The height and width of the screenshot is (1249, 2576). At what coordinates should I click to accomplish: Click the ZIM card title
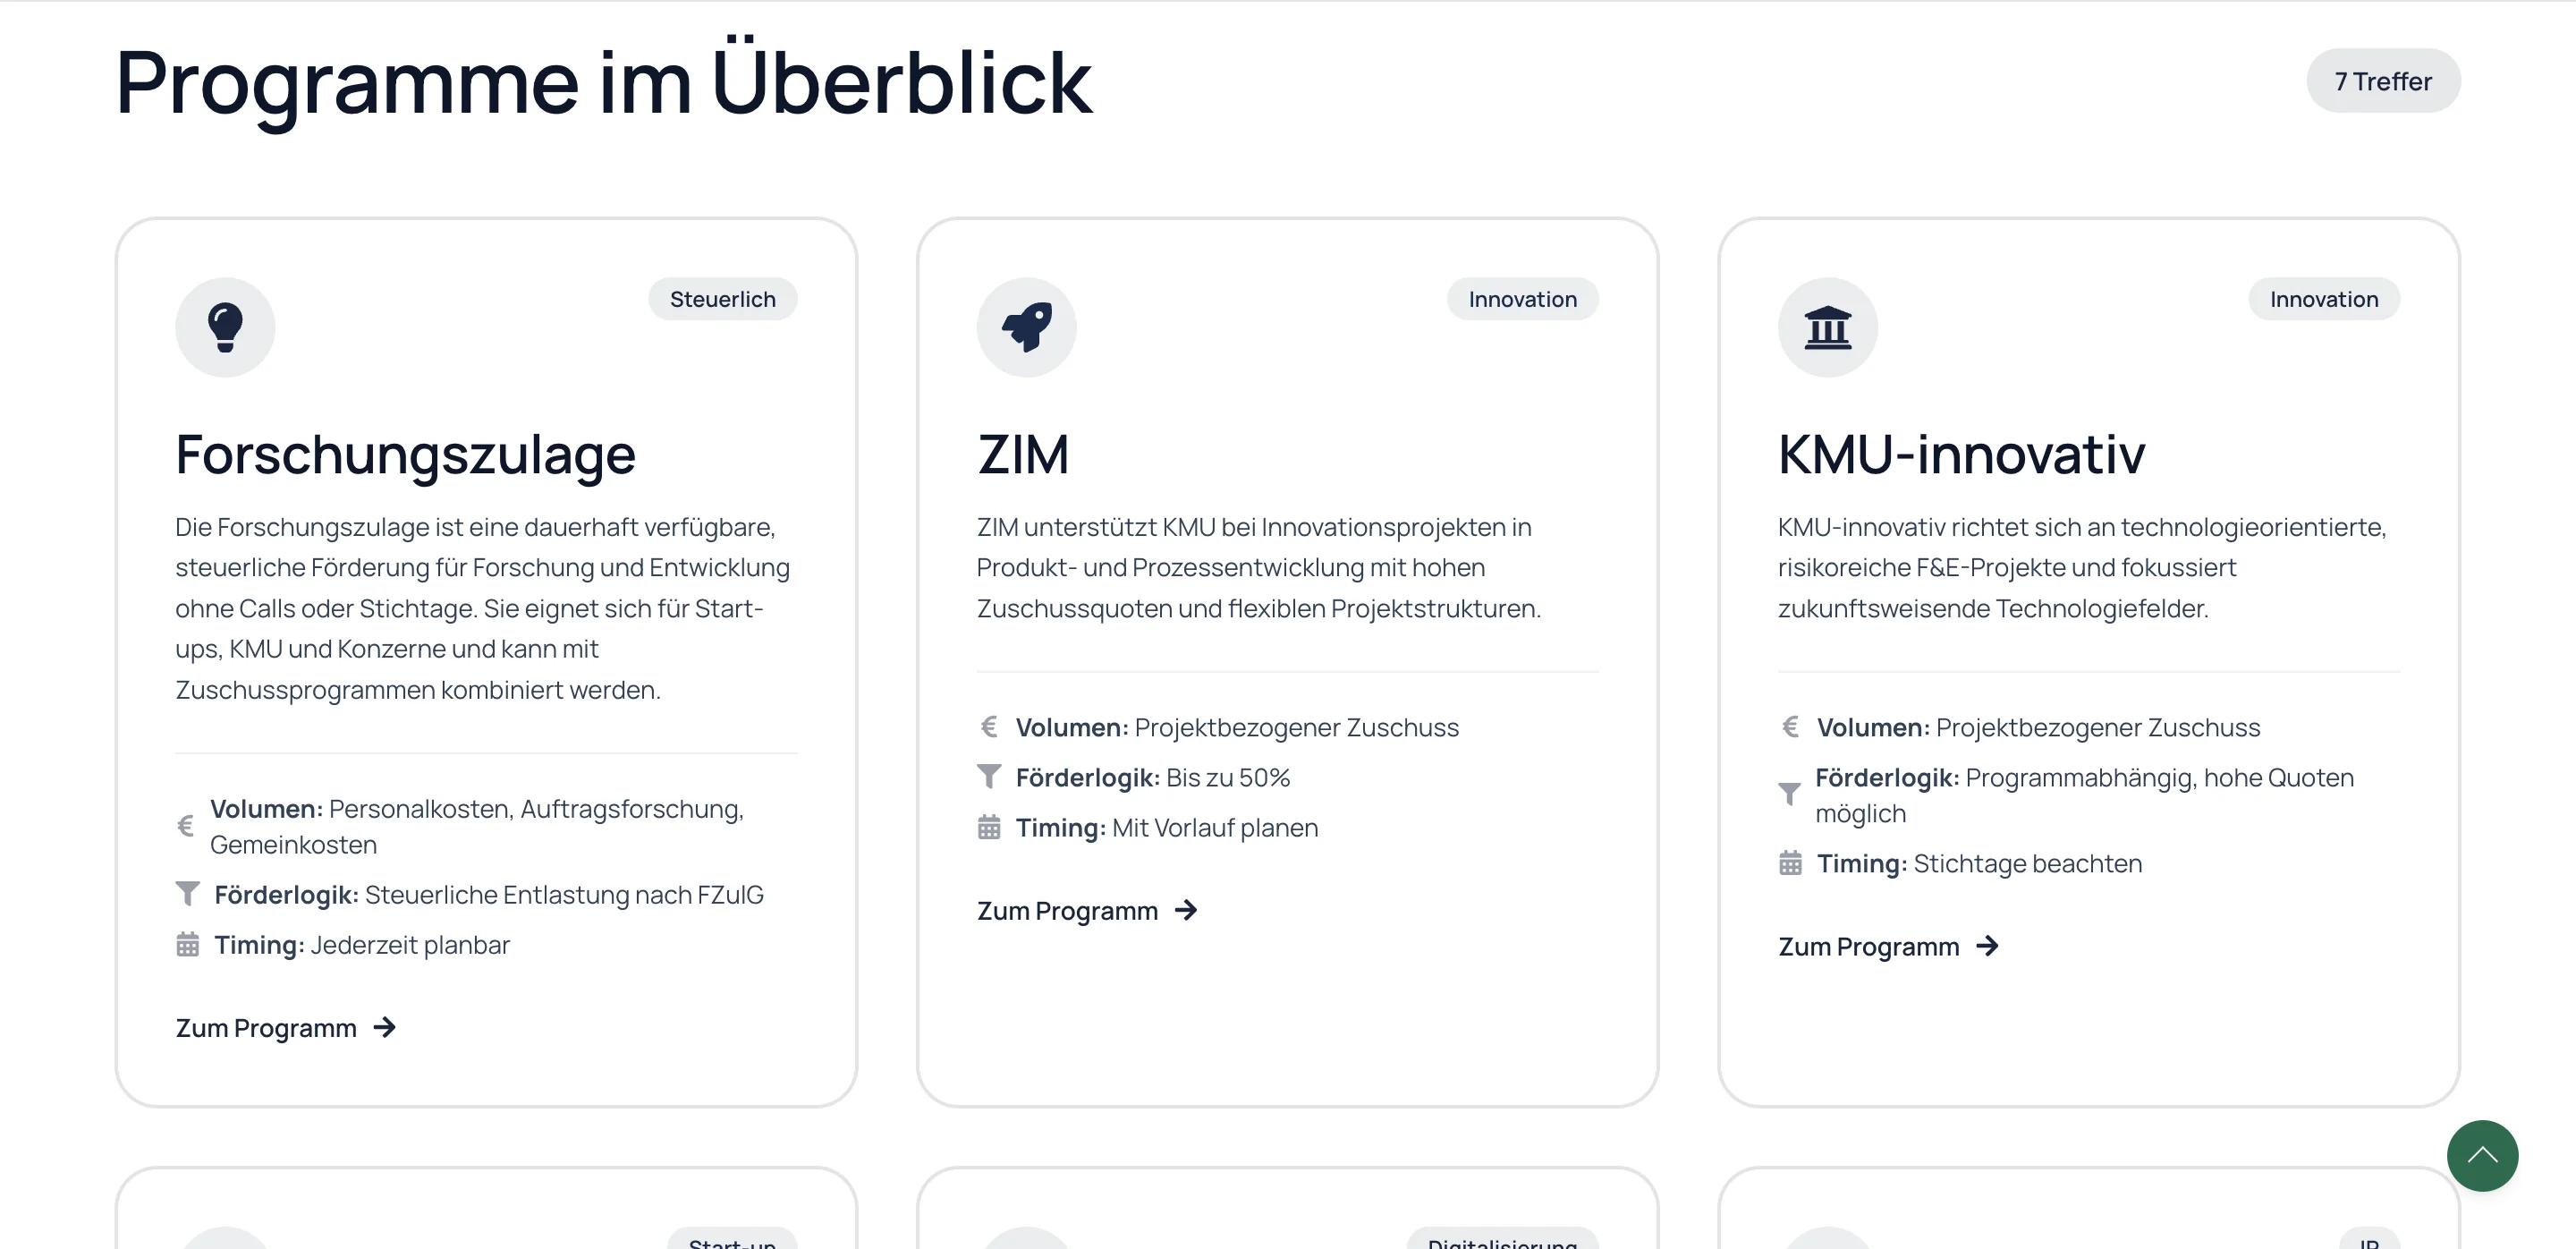point(1023,455)
